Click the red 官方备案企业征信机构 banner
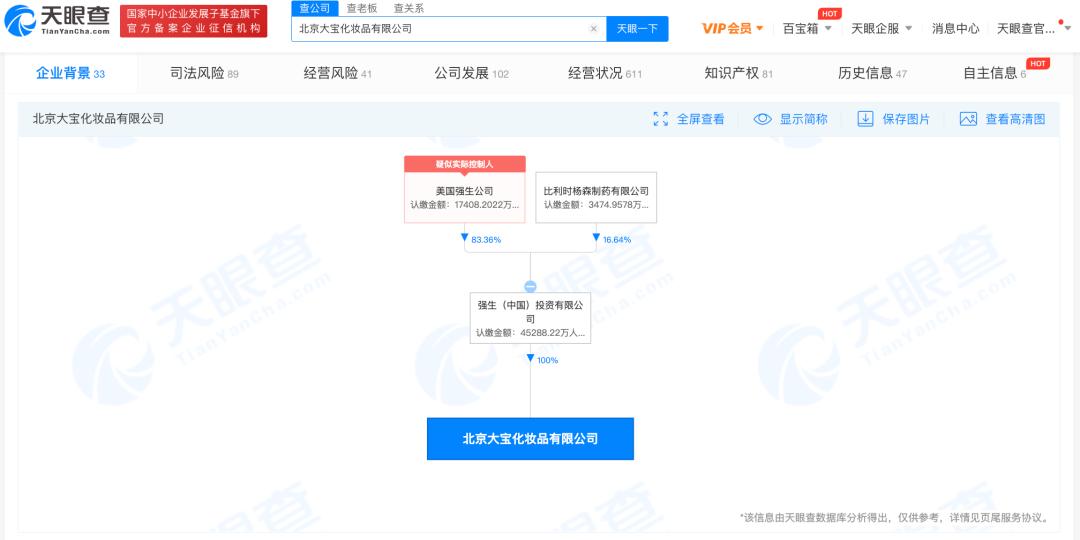This screenshot has height=540, width=1080. [x=194, y=21]
